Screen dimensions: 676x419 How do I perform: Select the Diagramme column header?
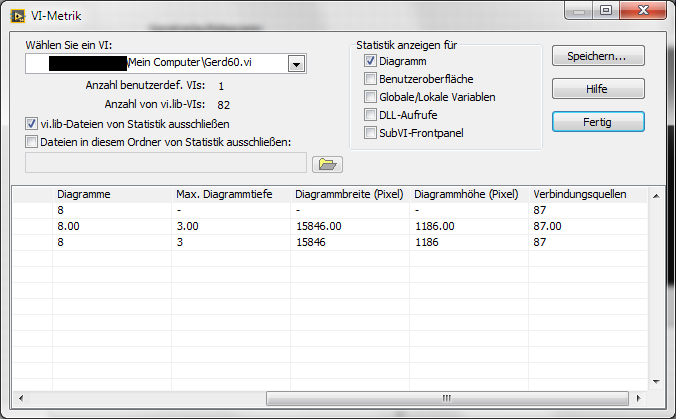112,194
